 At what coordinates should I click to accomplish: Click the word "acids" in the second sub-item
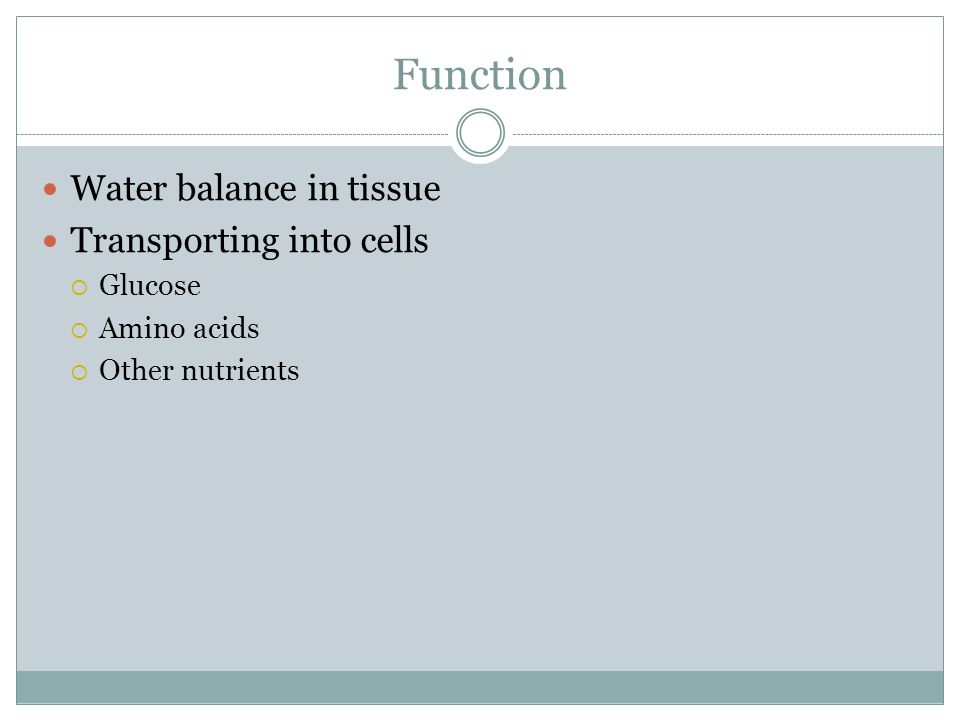tap(225, 328)
